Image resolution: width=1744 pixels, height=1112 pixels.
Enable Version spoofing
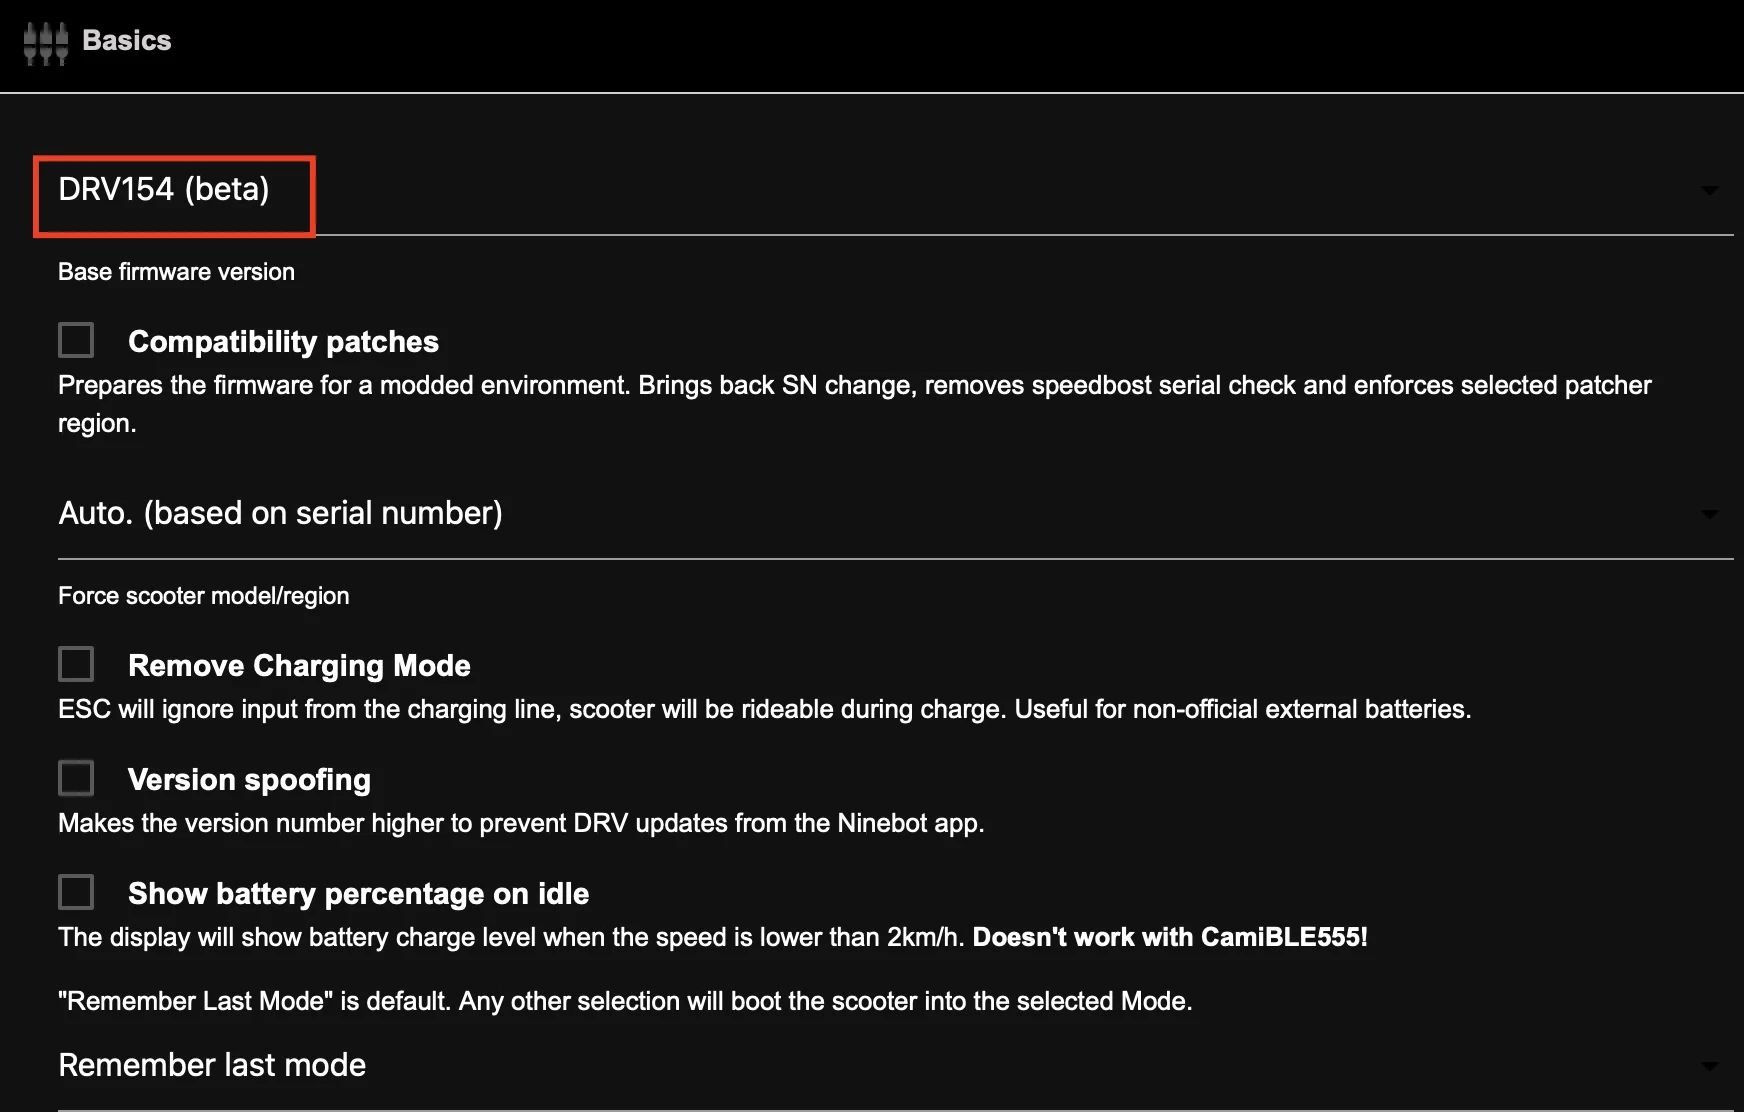75,777
